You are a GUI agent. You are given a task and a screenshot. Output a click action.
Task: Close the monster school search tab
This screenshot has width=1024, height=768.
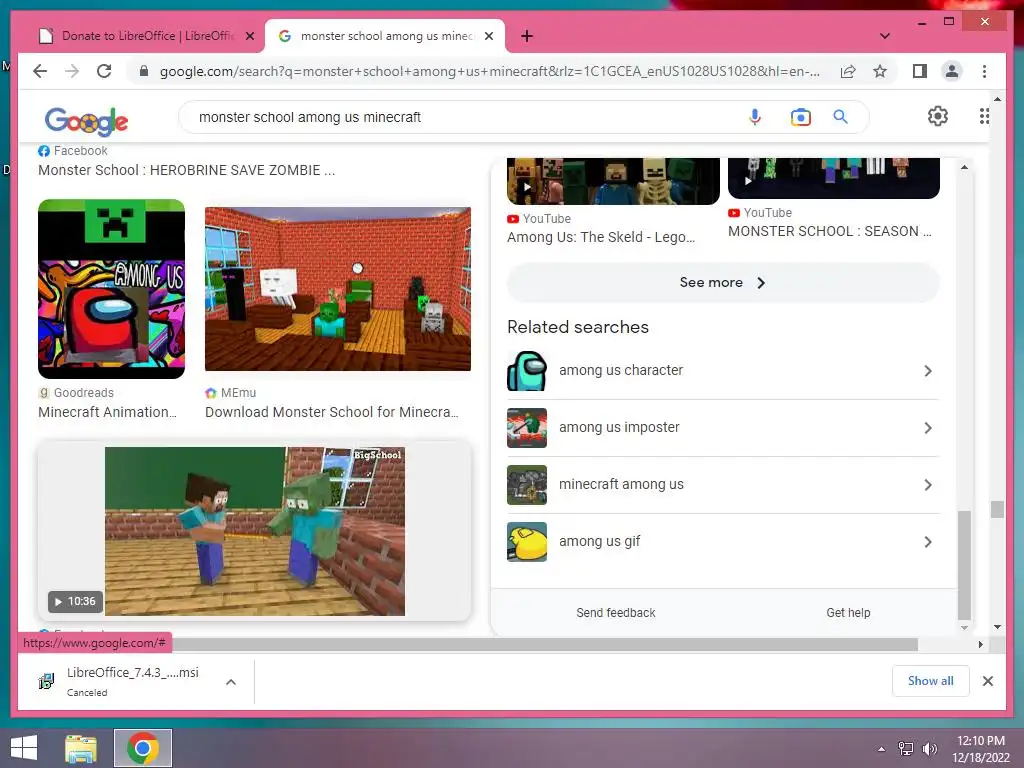[x=488, y=36]
